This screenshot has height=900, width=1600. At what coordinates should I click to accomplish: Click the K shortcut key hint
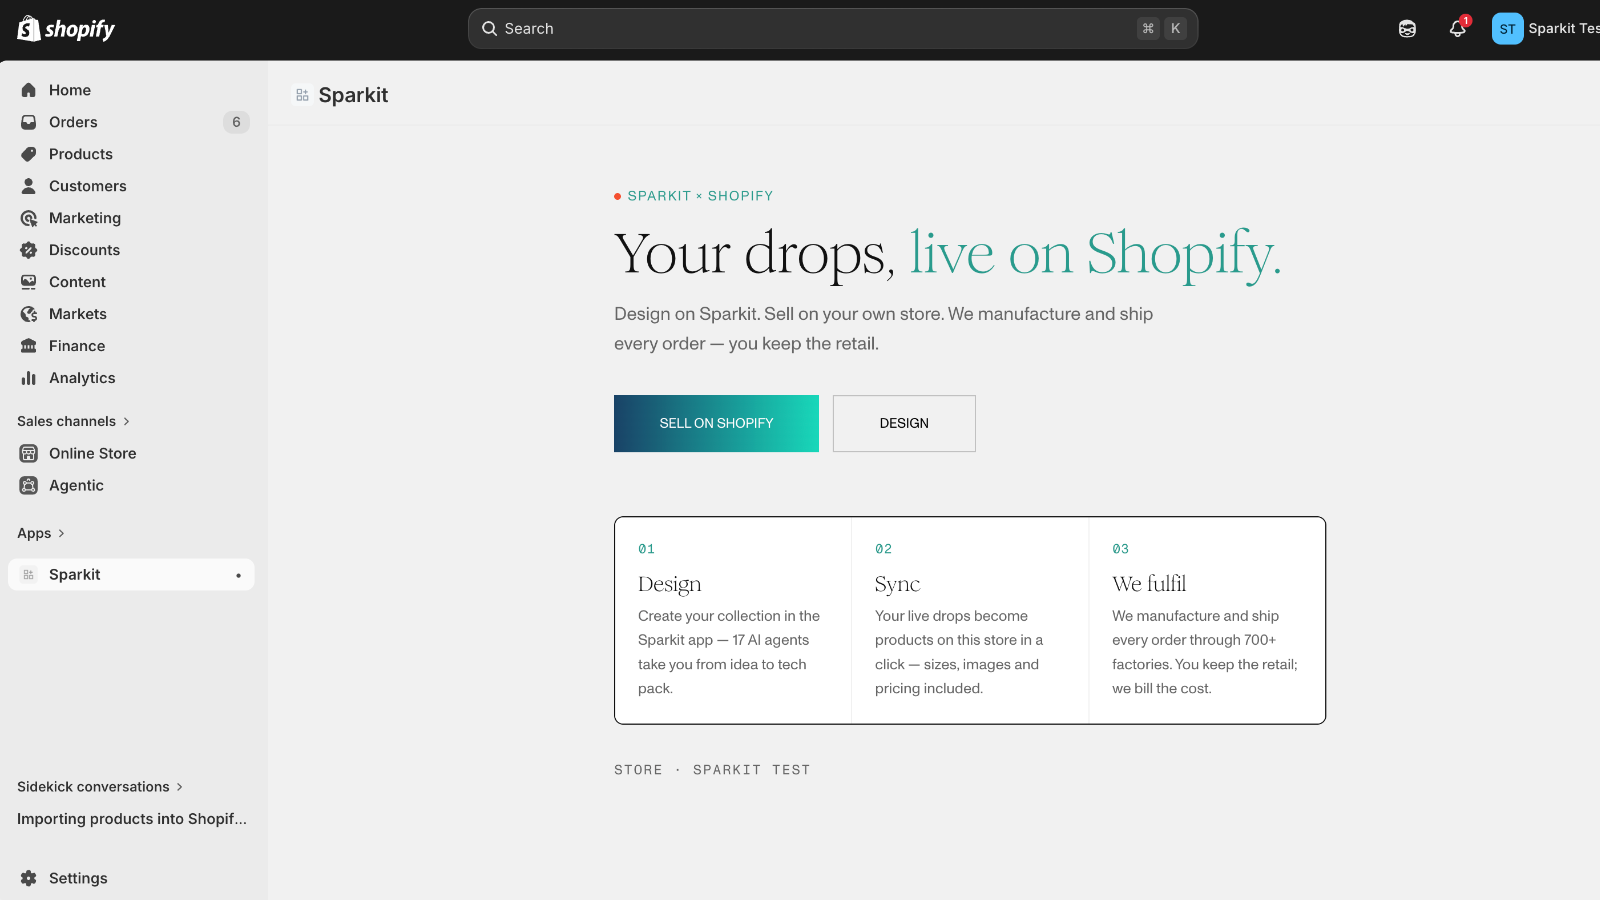coord(1176,29)
